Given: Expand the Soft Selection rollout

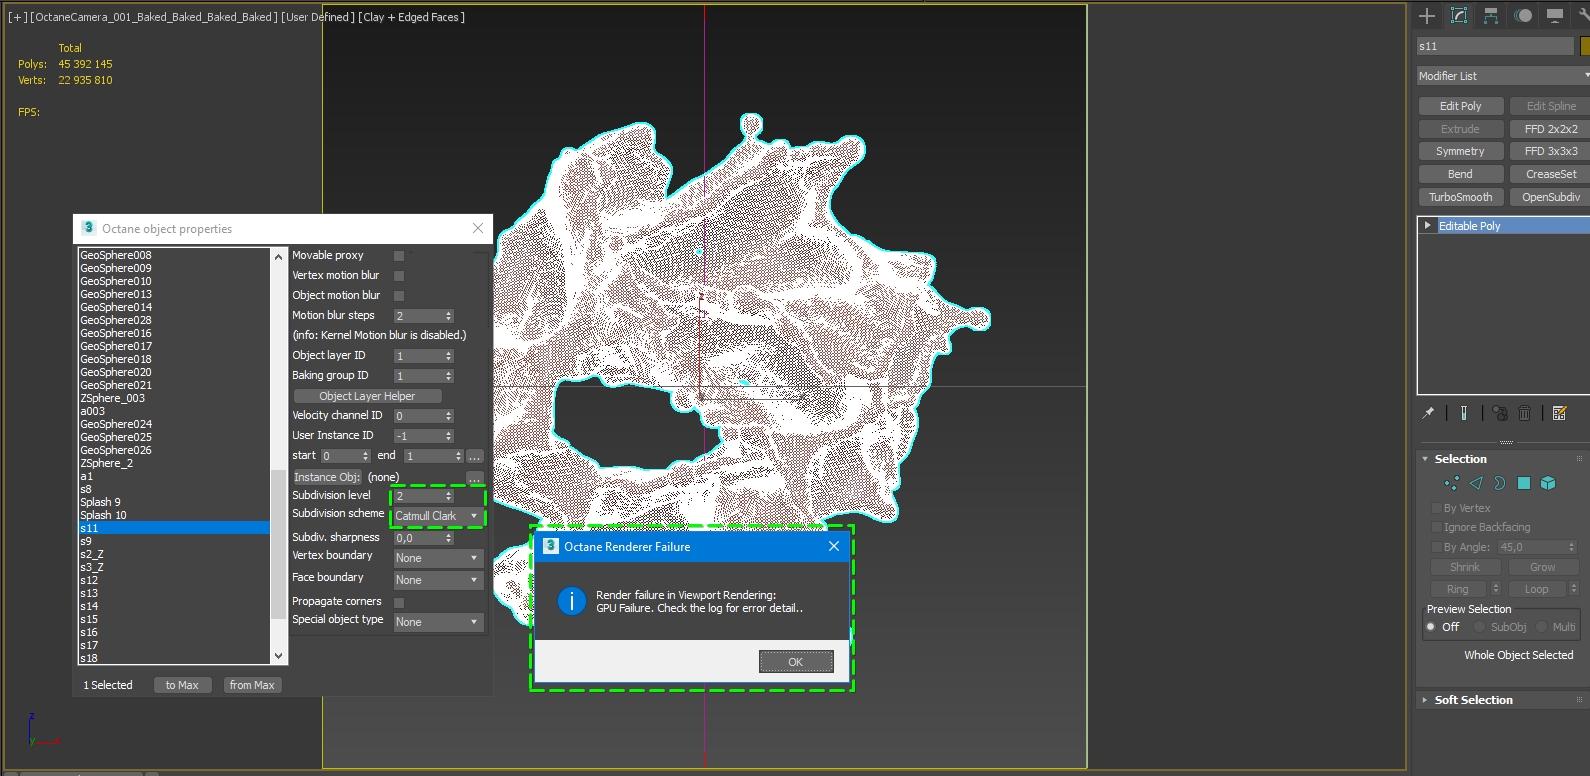Looking at the screenshot, I should click(x=1425, y=700).
